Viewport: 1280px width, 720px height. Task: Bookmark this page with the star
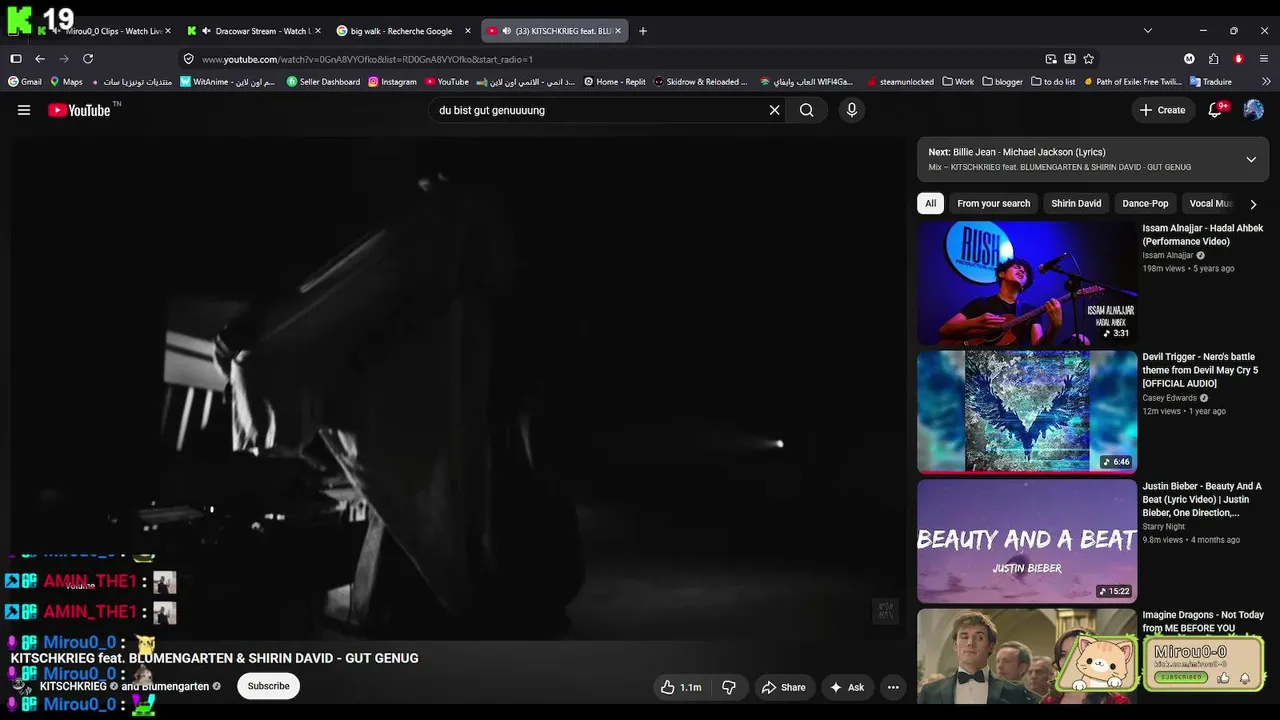tap(1088, 59)
